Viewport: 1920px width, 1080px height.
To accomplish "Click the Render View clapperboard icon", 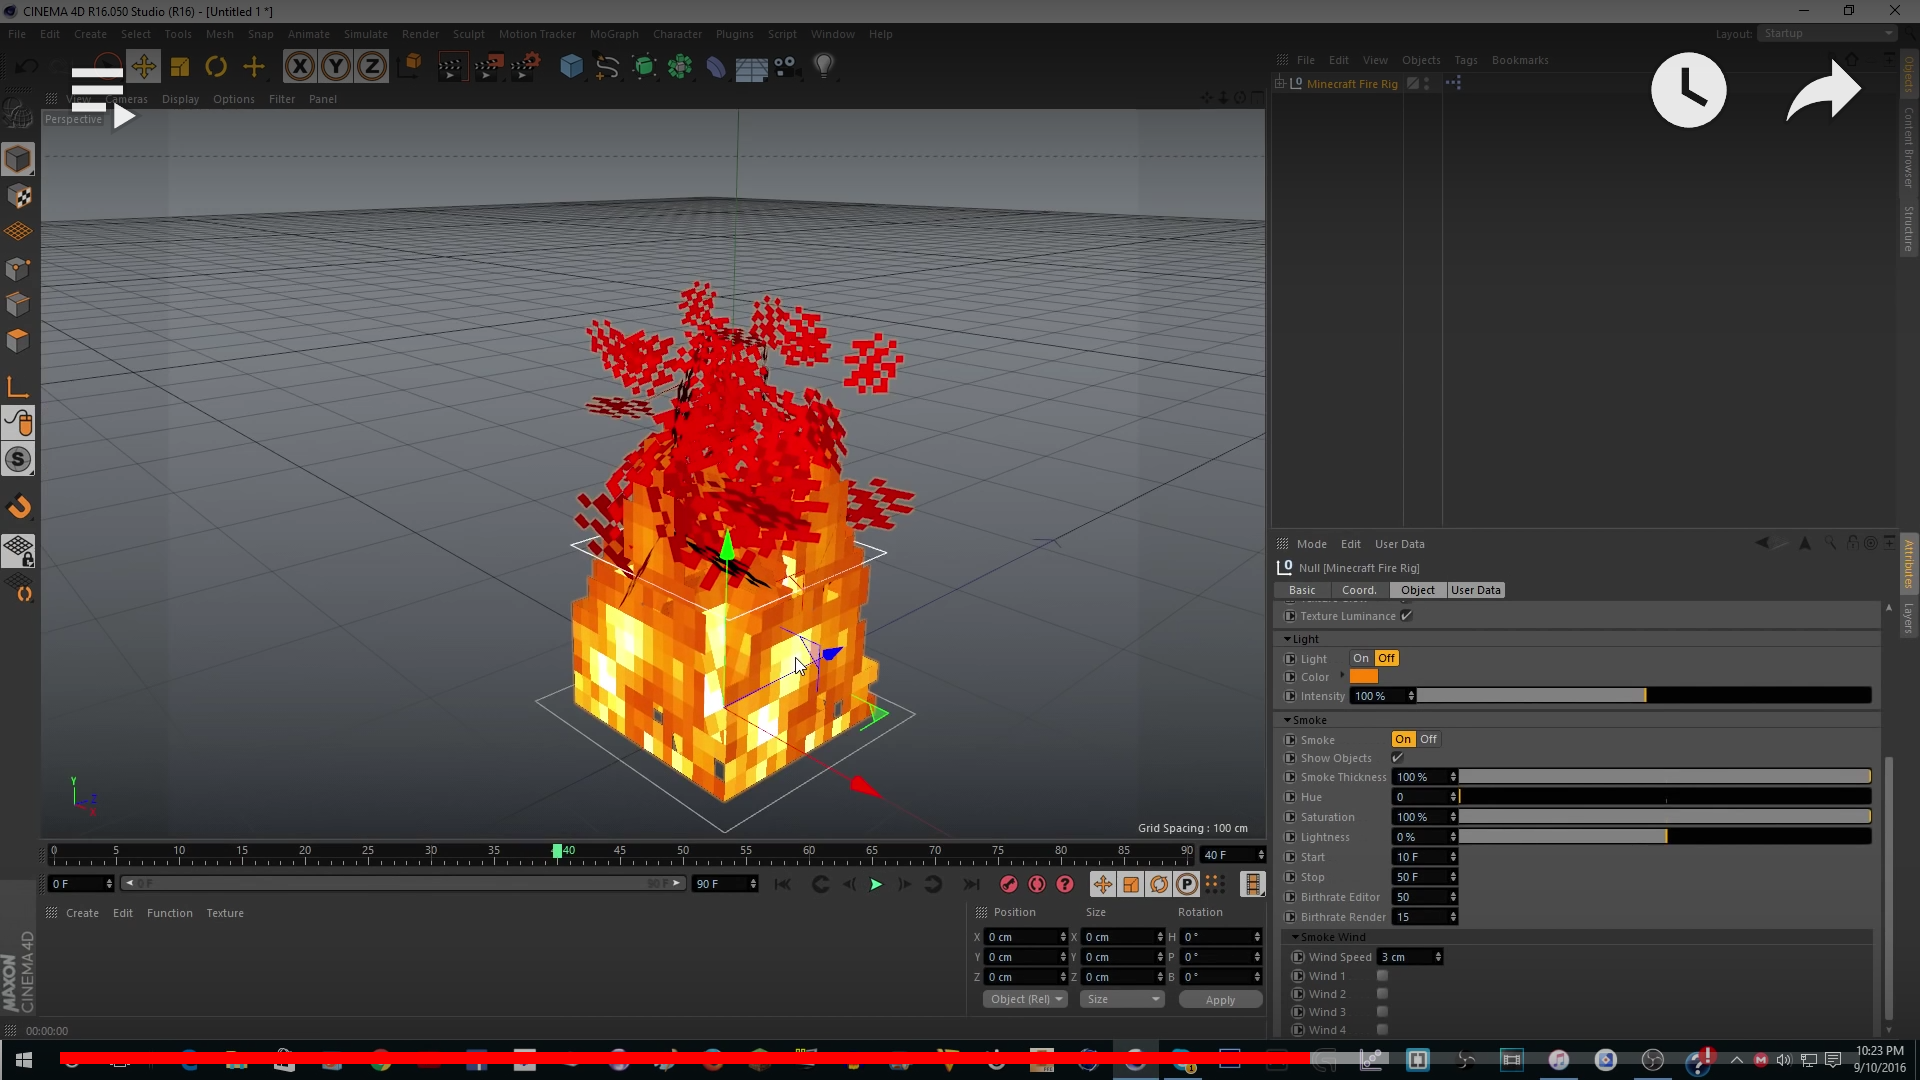I will tap(451, 67).
